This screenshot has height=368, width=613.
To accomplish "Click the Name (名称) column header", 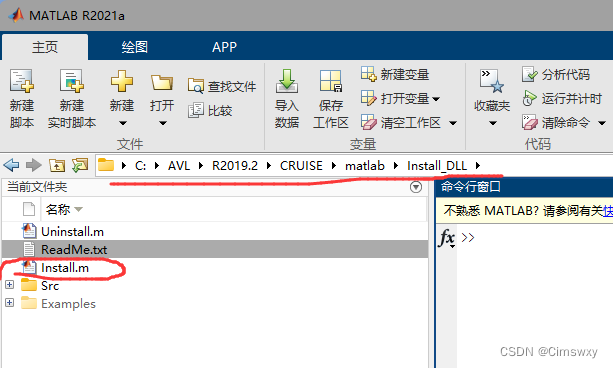I will 233,210.
